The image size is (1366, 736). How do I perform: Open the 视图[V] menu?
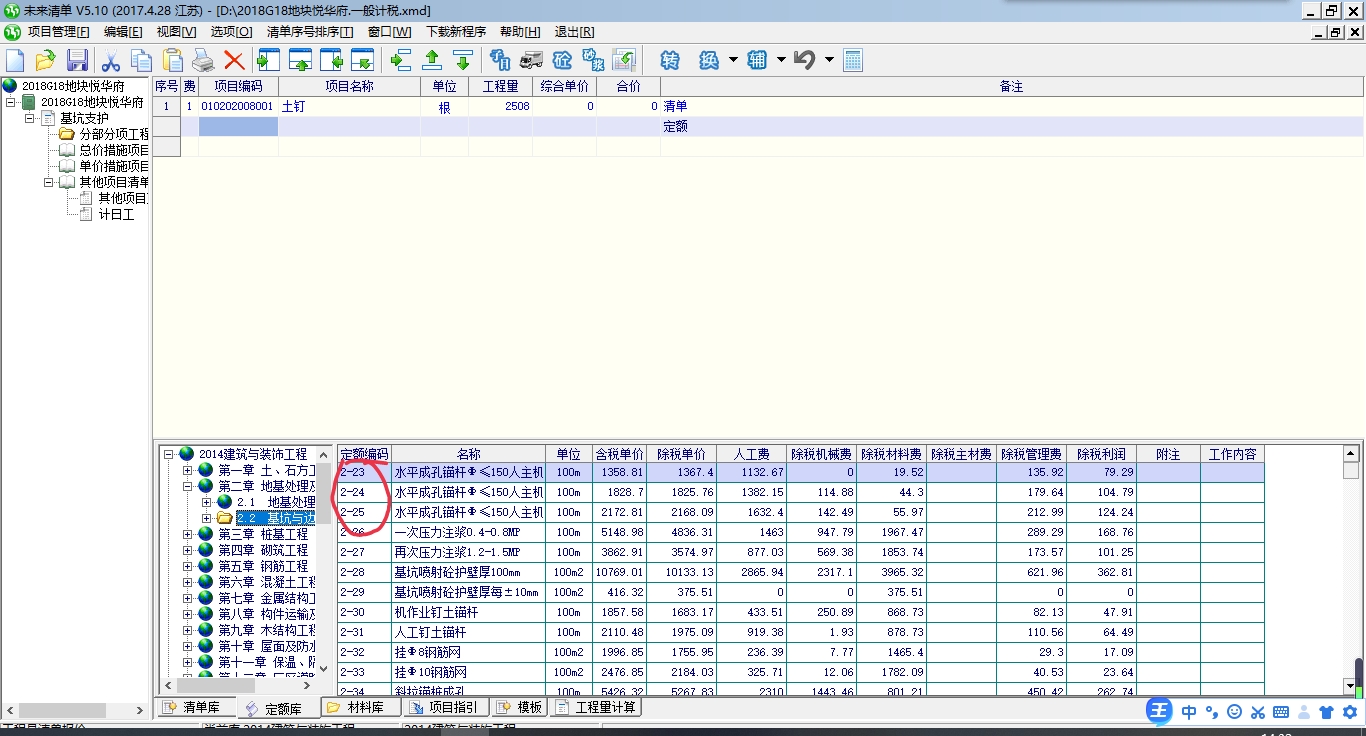point(177,32)
